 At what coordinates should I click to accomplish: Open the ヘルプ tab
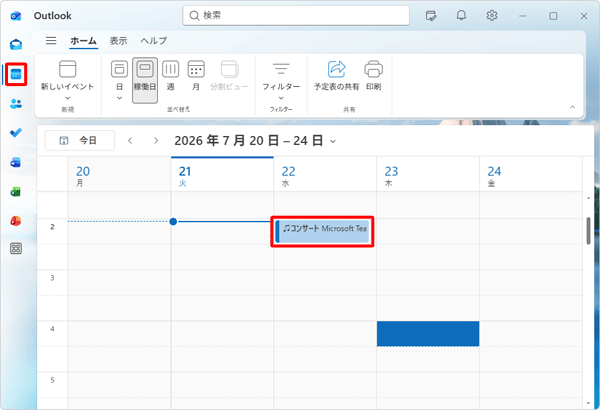coord(154,41)
